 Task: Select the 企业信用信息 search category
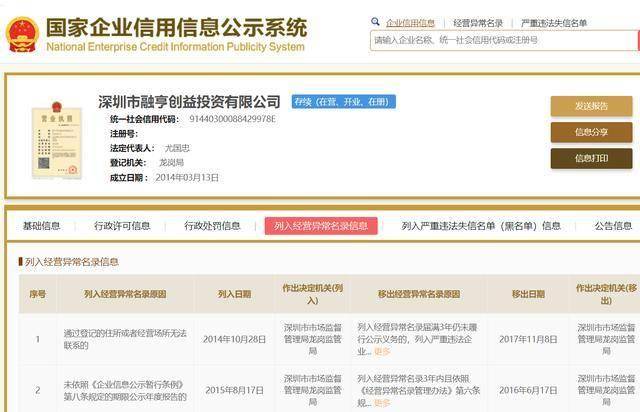click(410, 23)
